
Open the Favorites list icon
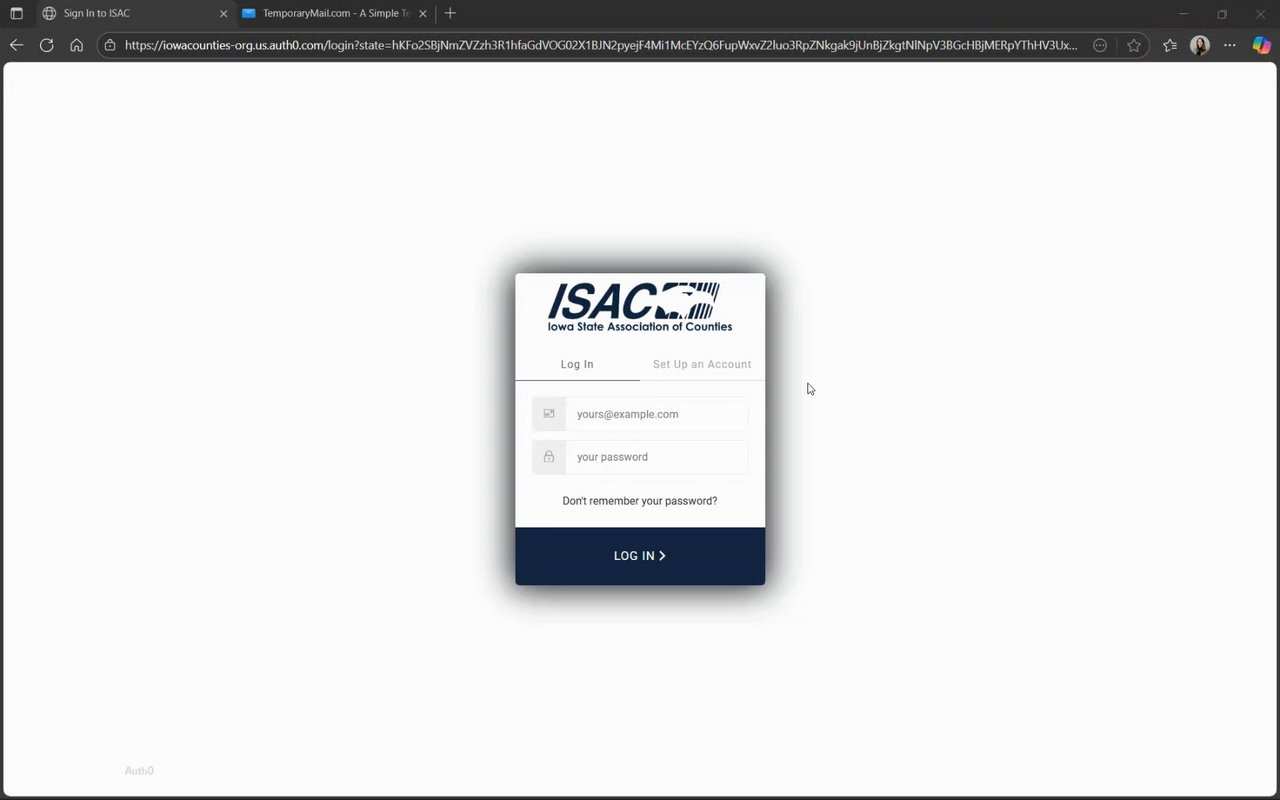point(1169,45)
